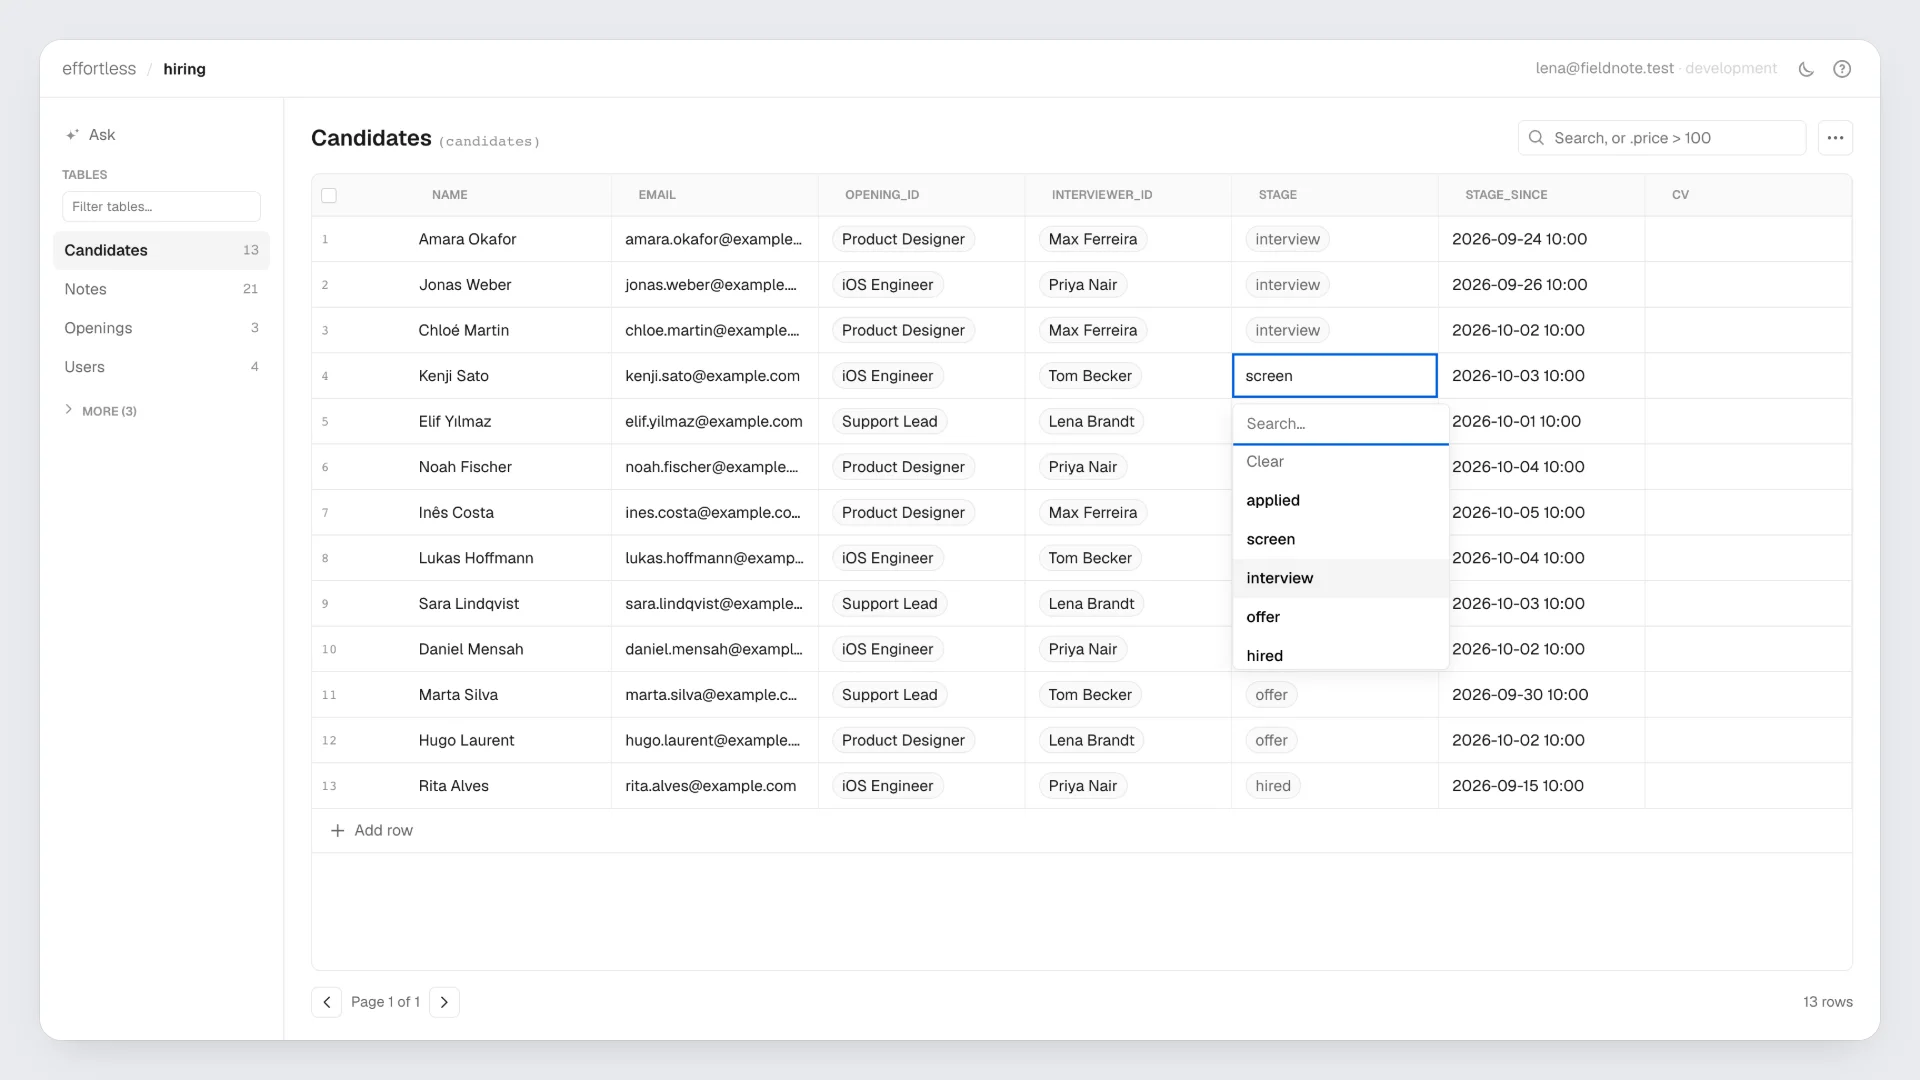Click the hired stage chip for Rita Alves
1920x1080 pixels.
pos(1273,786)
